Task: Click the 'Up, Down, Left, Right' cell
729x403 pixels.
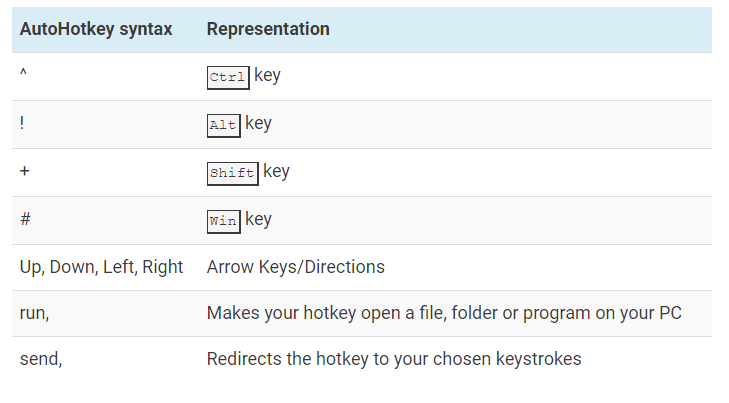Action: click(101, 267)
